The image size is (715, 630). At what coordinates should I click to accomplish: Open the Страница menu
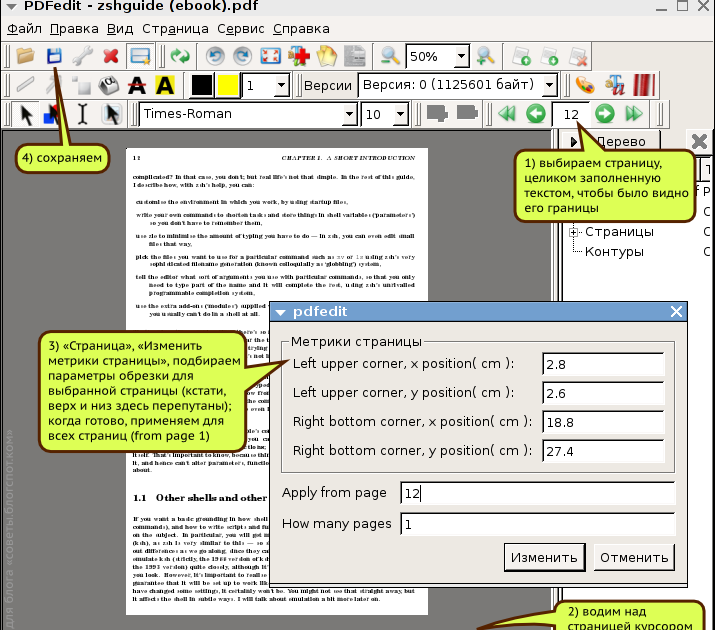[175, 29]
